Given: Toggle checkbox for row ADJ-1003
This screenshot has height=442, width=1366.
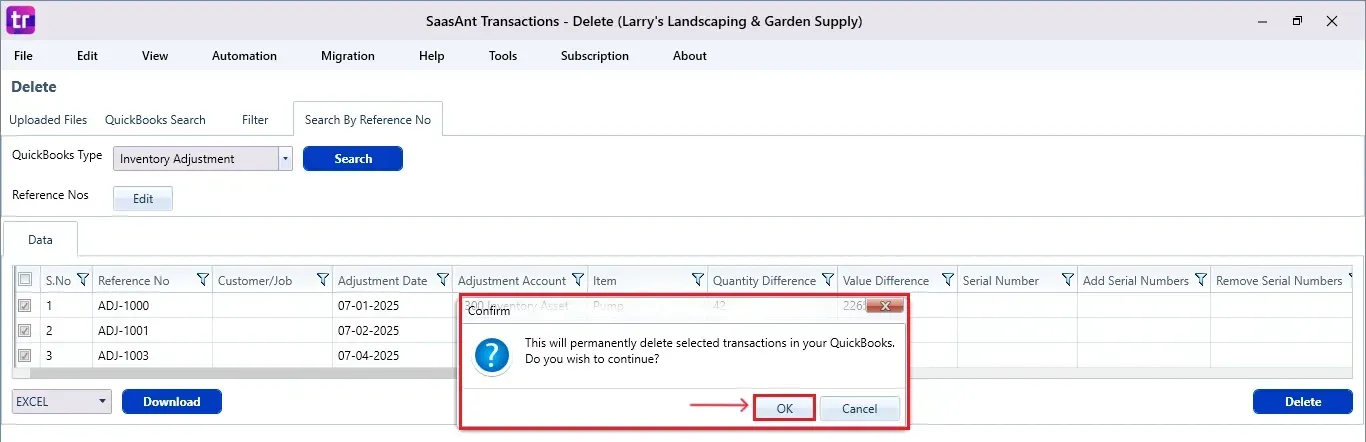Looking at the screenshot, I should tap(25, 355).
